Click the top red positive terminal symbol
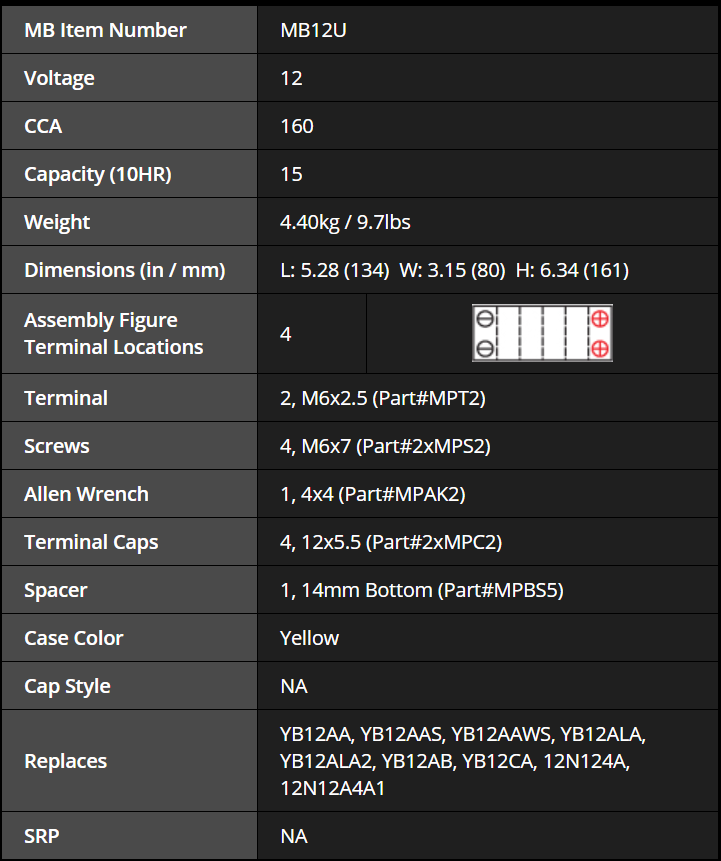Screen dimensions: 721x861 [x=600, y=318]
